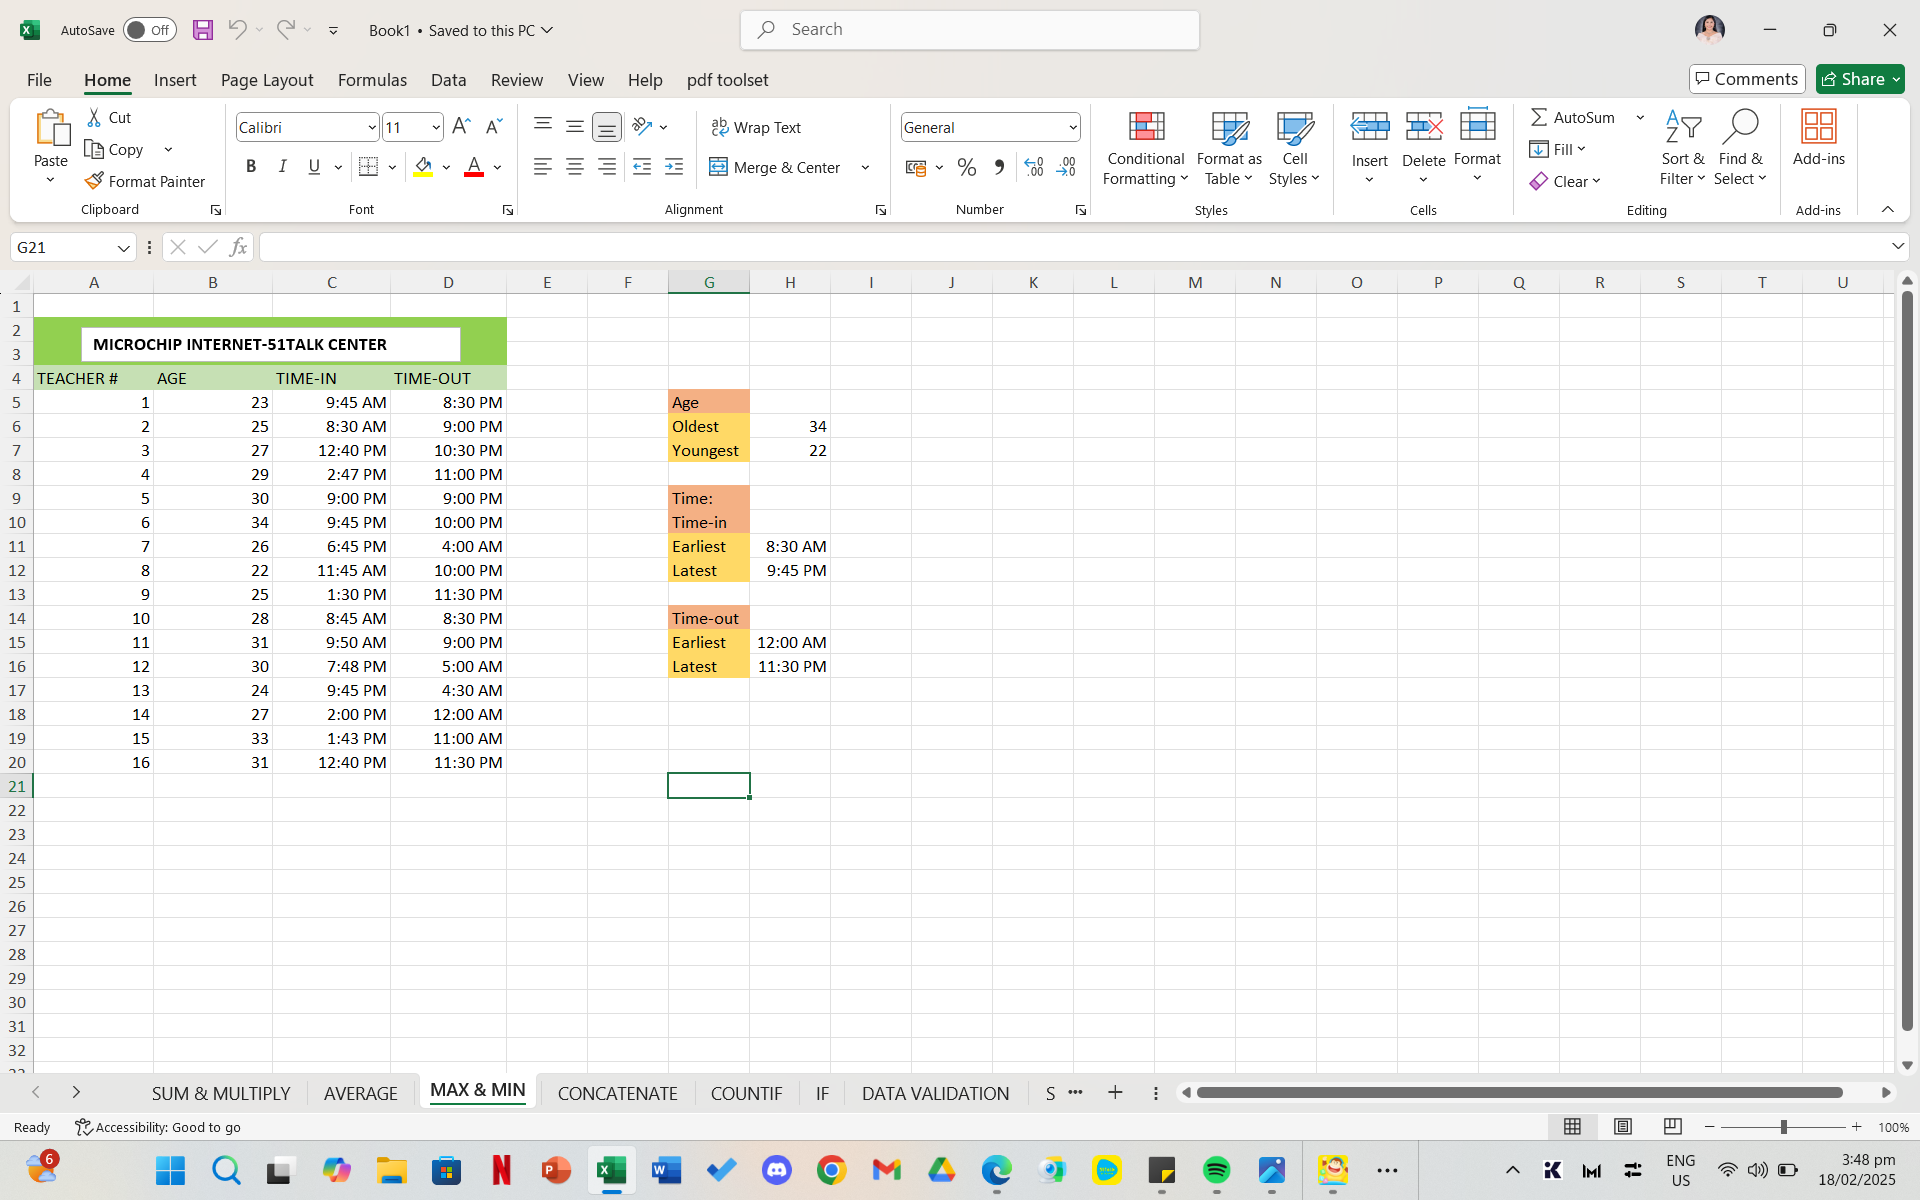Screen dimensions: 1920x1200
Task: Switch to the CONCATENATE sheet tab
Action: [x=617, y=1093]
